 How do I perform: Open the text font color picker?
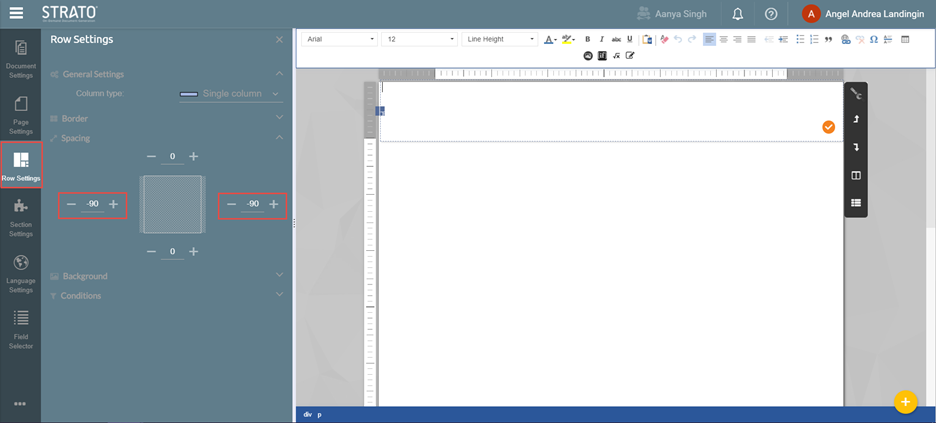pyautogui.click(x=549, y=40)
